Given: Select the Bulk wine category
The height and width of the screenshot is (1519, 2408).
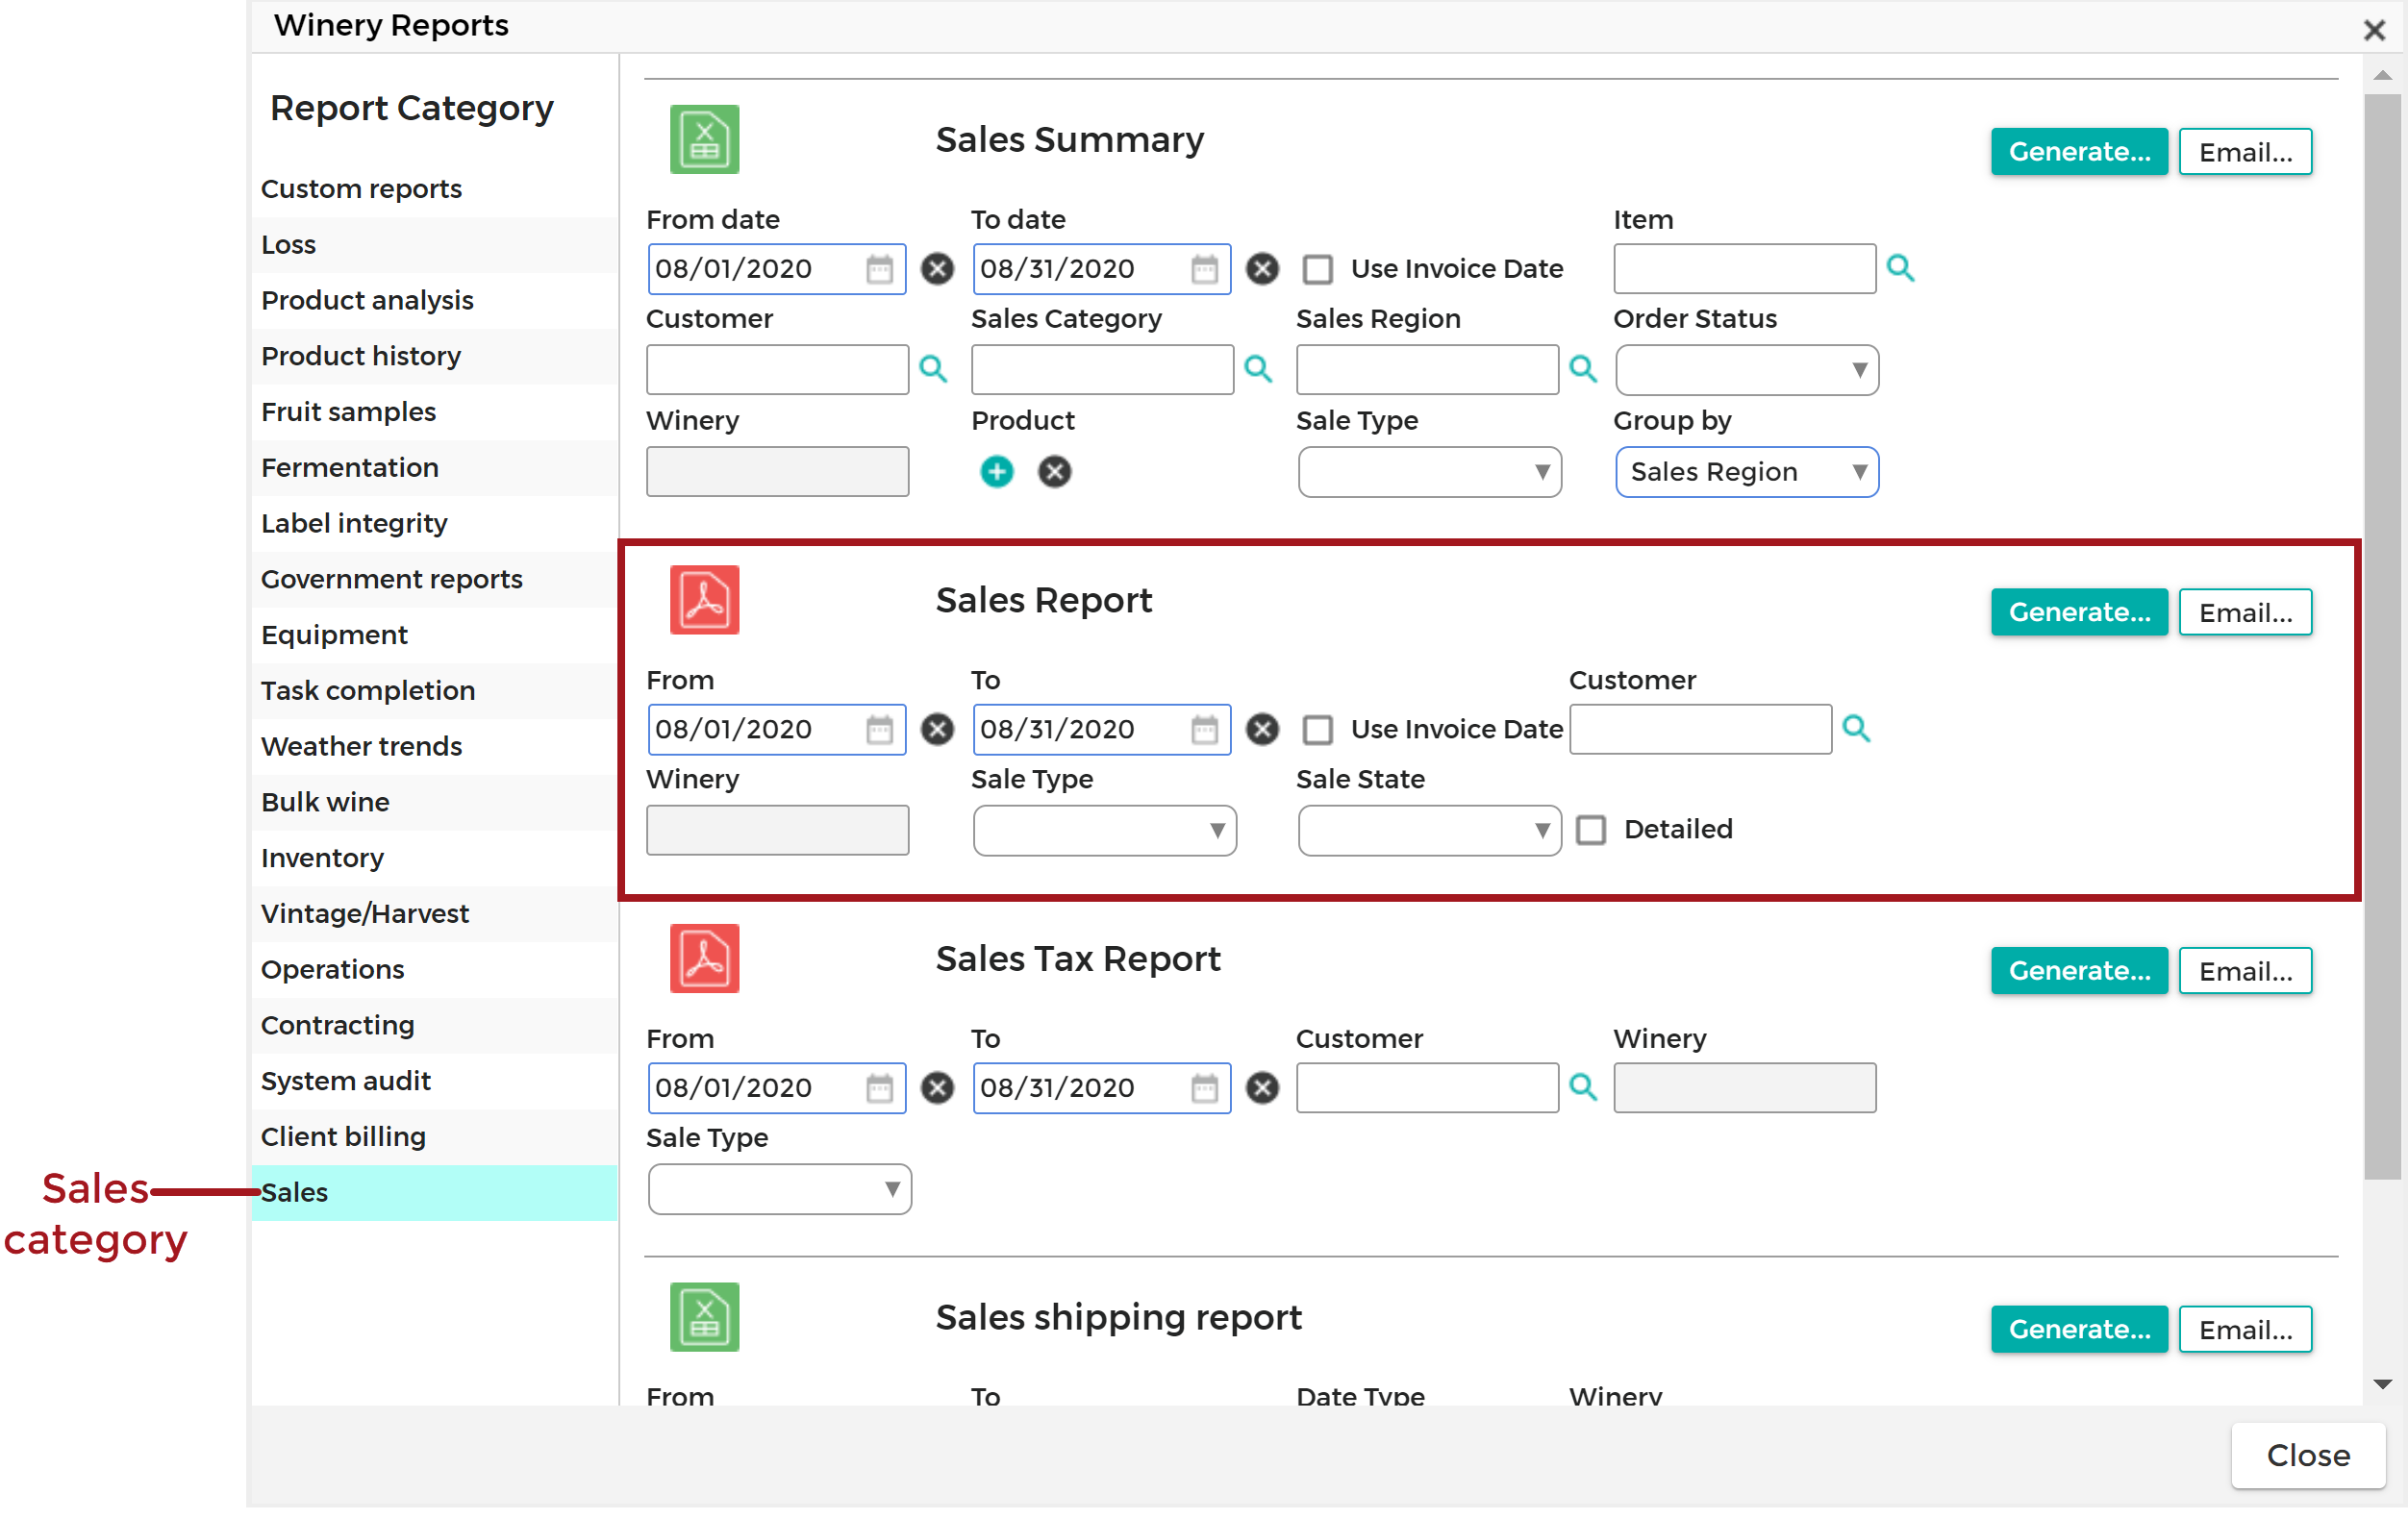Looking at the screenshot, I should click(x=434, y=803).
